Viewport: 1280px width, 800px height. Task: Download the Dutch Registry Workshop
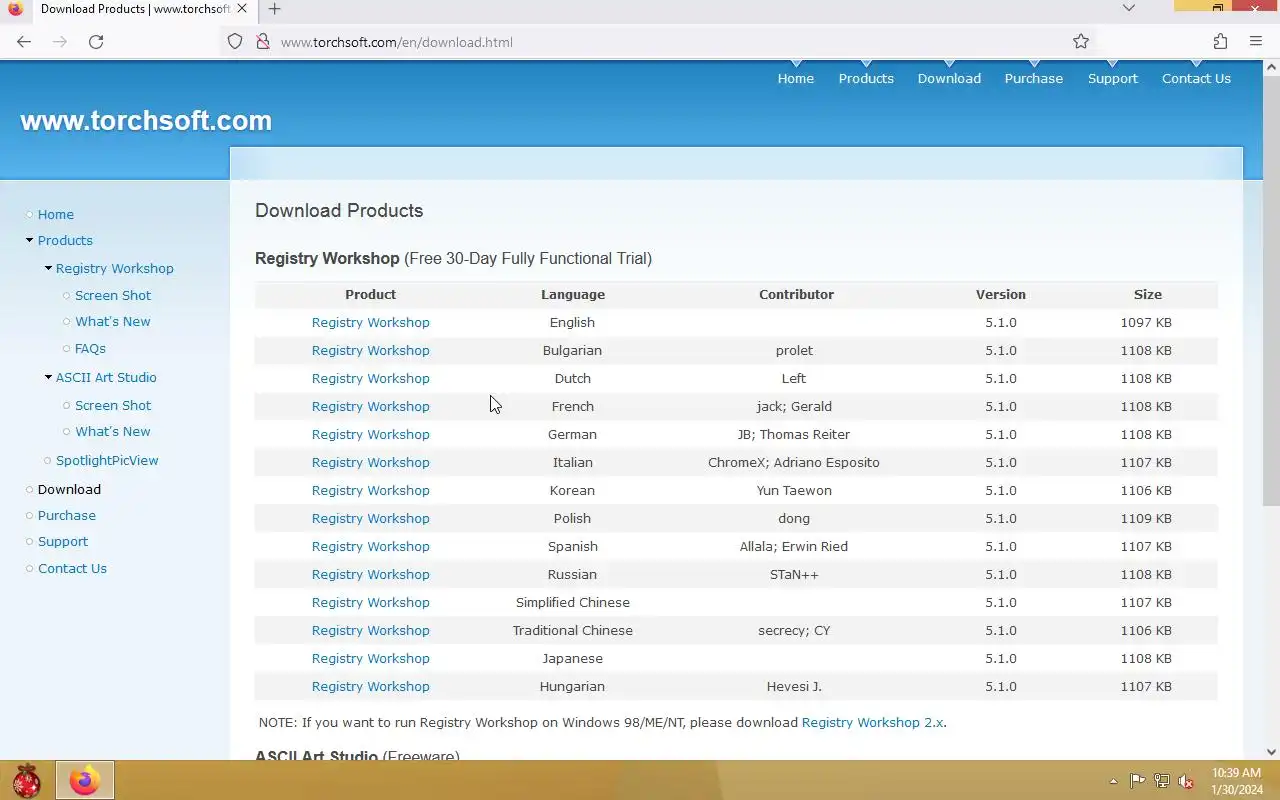tap(370, 378)
